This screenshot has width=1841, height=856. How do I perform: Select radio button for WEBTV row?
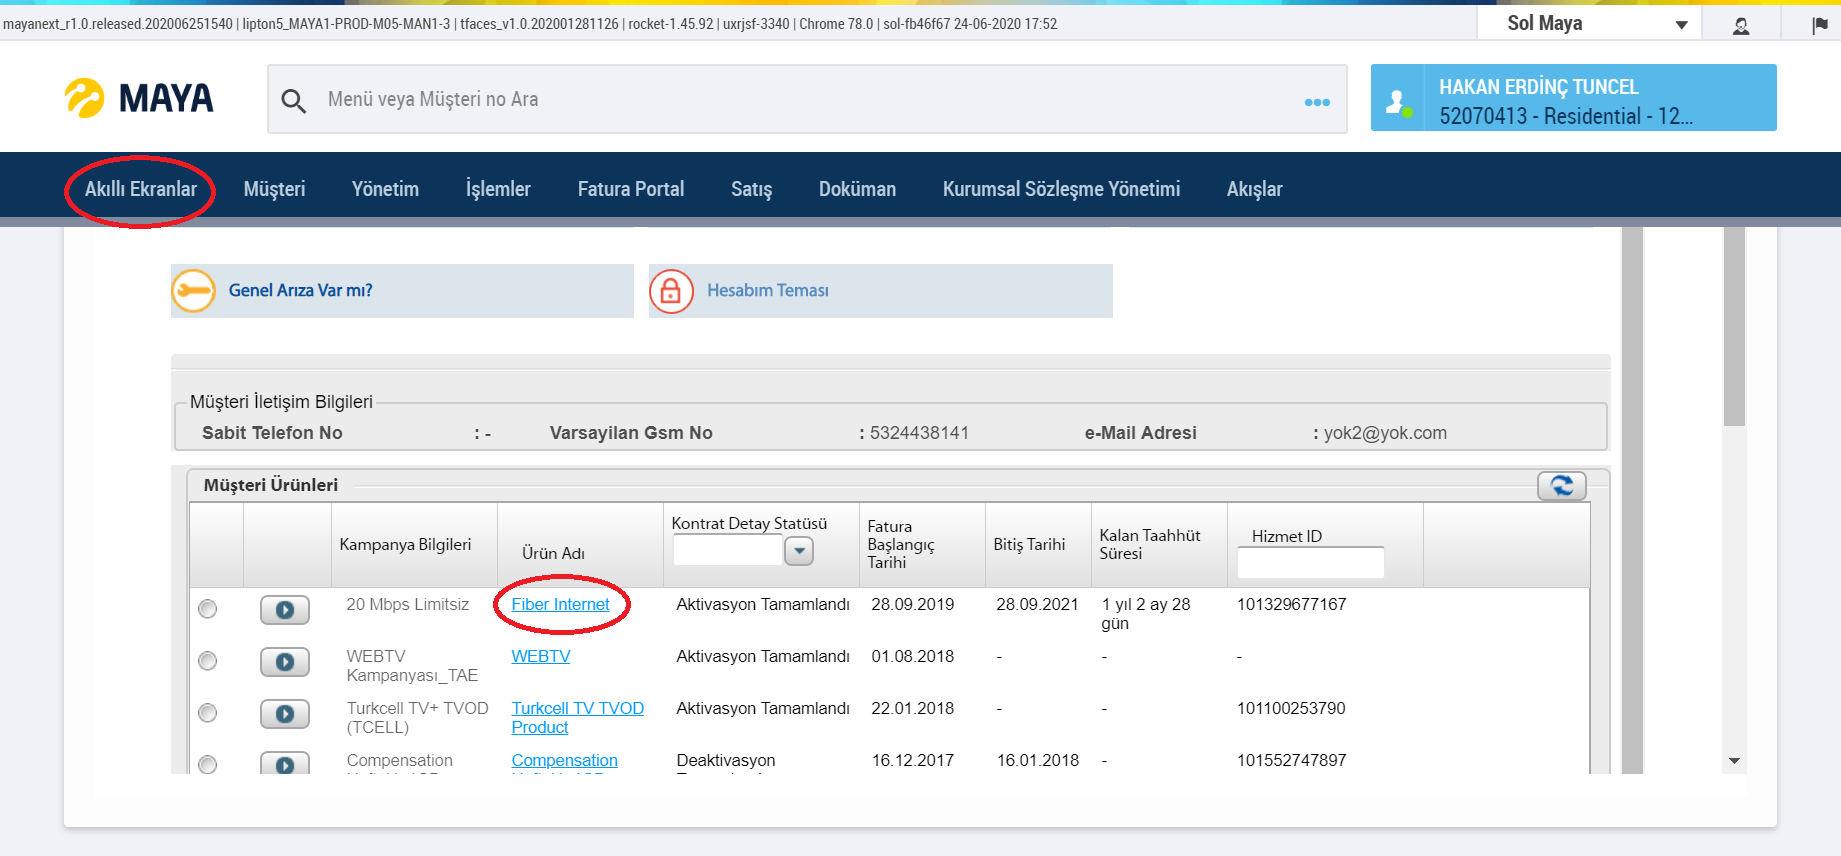click(207, 661)
